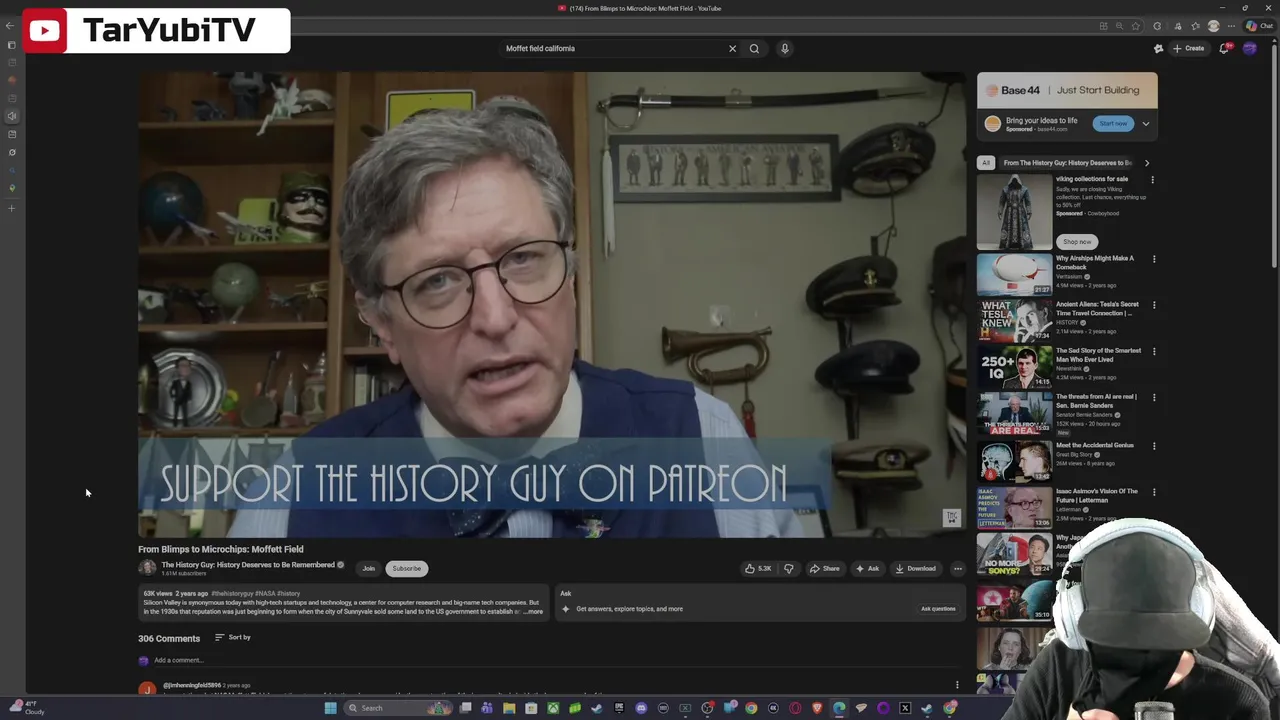Open more actions menu beside Download

point(957,568)
